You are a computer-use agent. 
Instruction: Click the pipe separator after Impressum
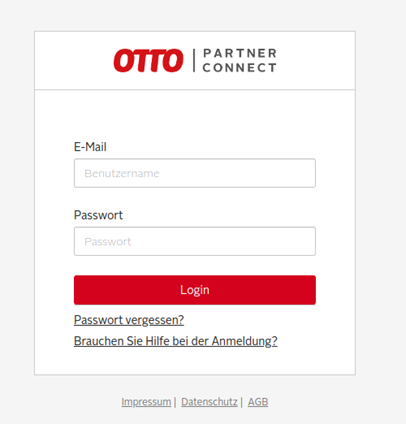point(175,402)
